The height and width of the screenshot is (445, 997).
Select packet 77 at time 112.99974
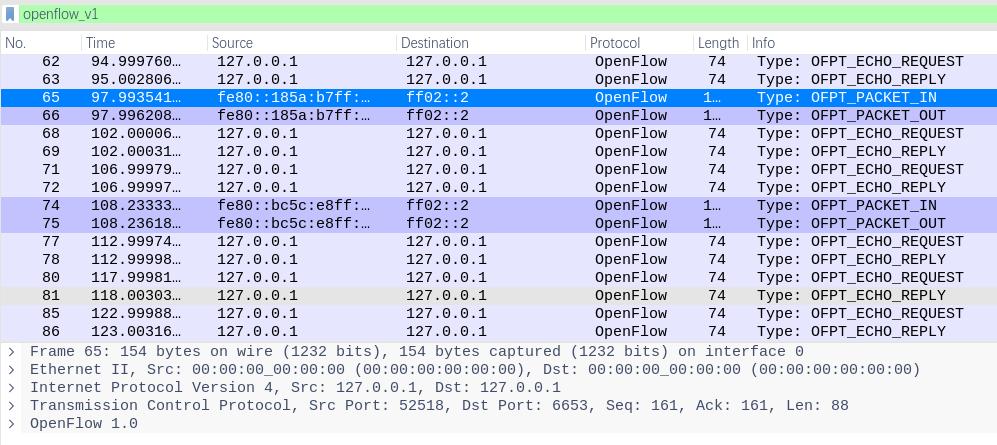(x=498, y=242)
